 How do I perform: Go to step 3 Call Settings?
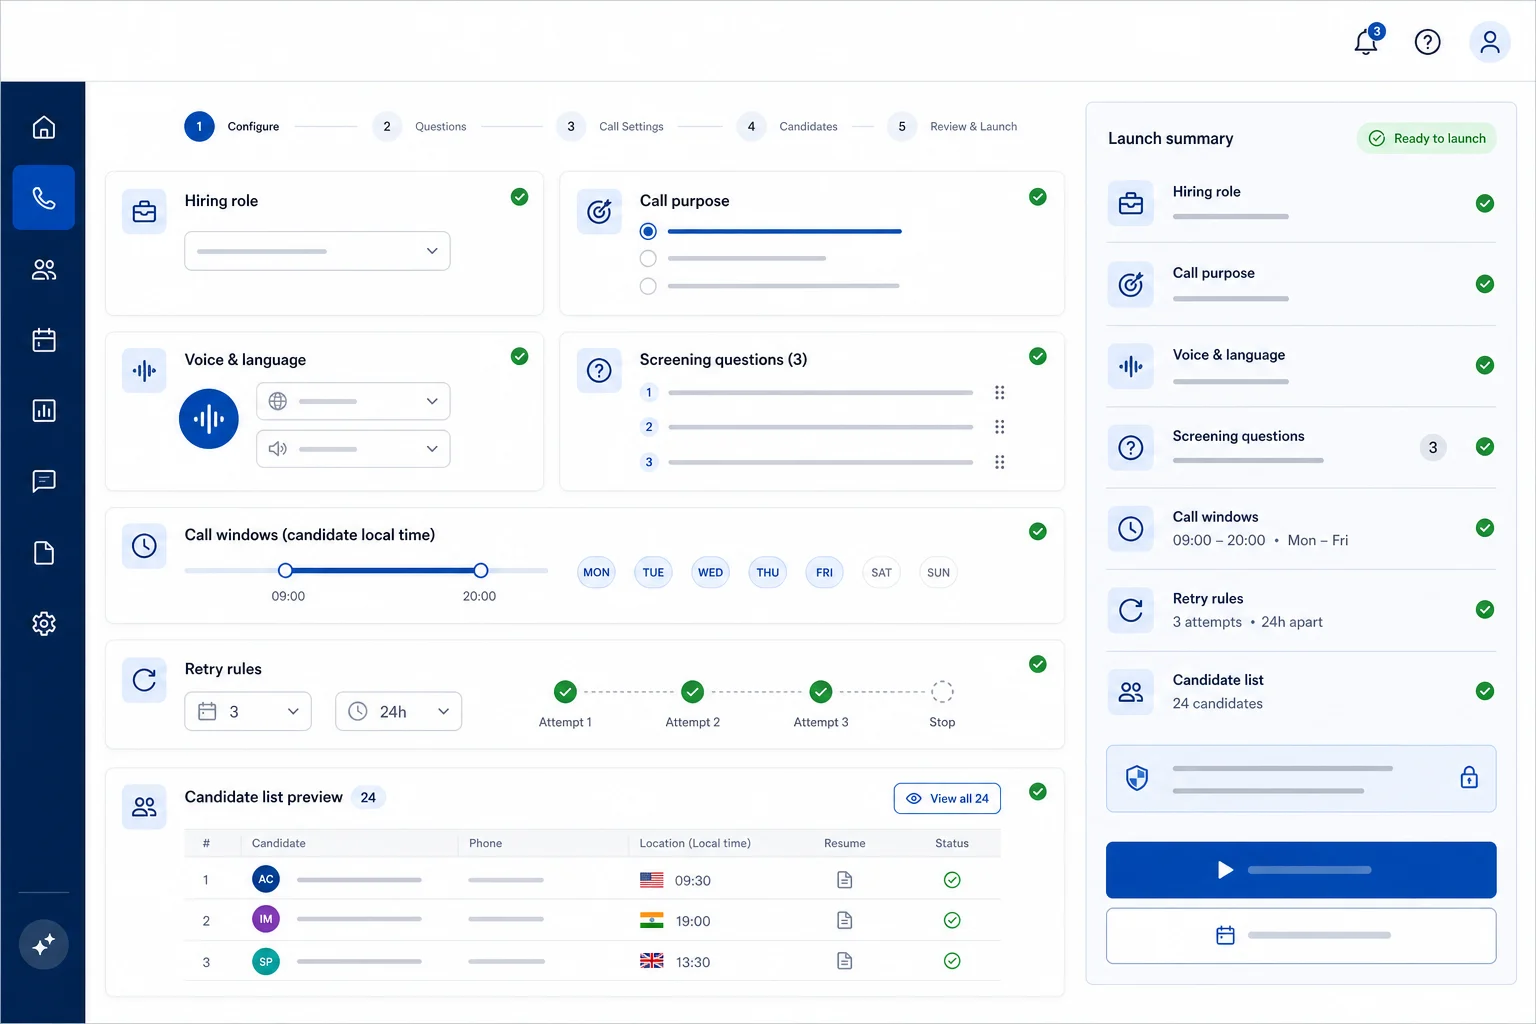[x=610, y=126]
